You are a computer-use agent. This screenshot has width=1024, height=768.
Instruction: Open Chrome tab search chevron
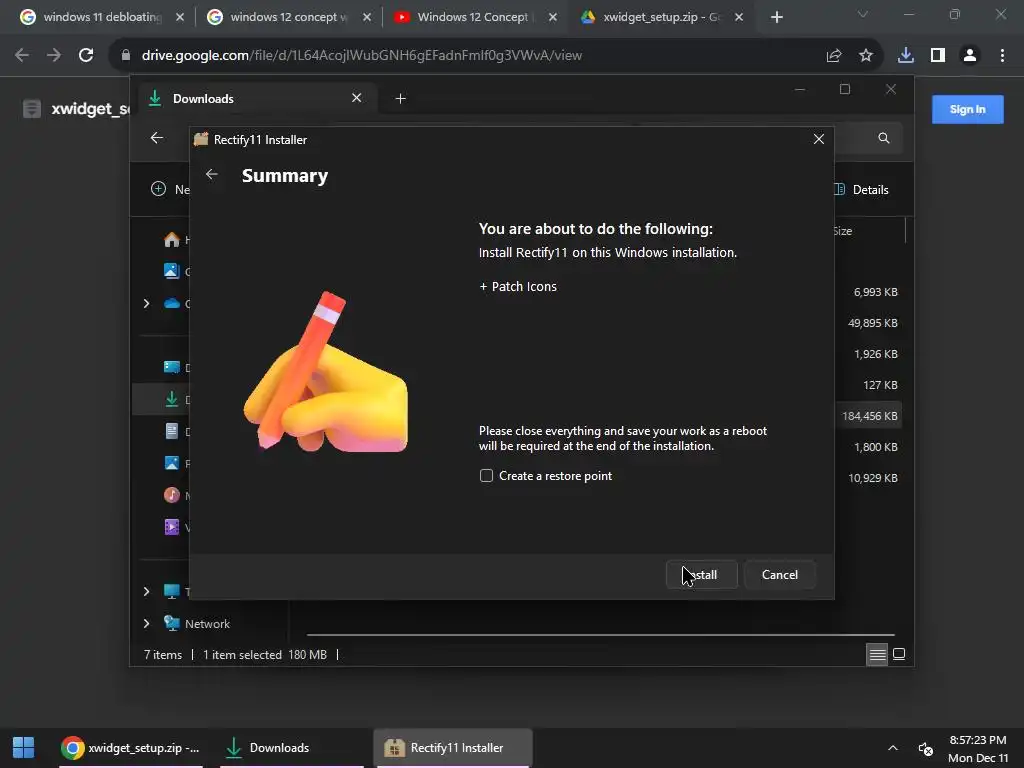pyautogui.click(x=862, y=14)
